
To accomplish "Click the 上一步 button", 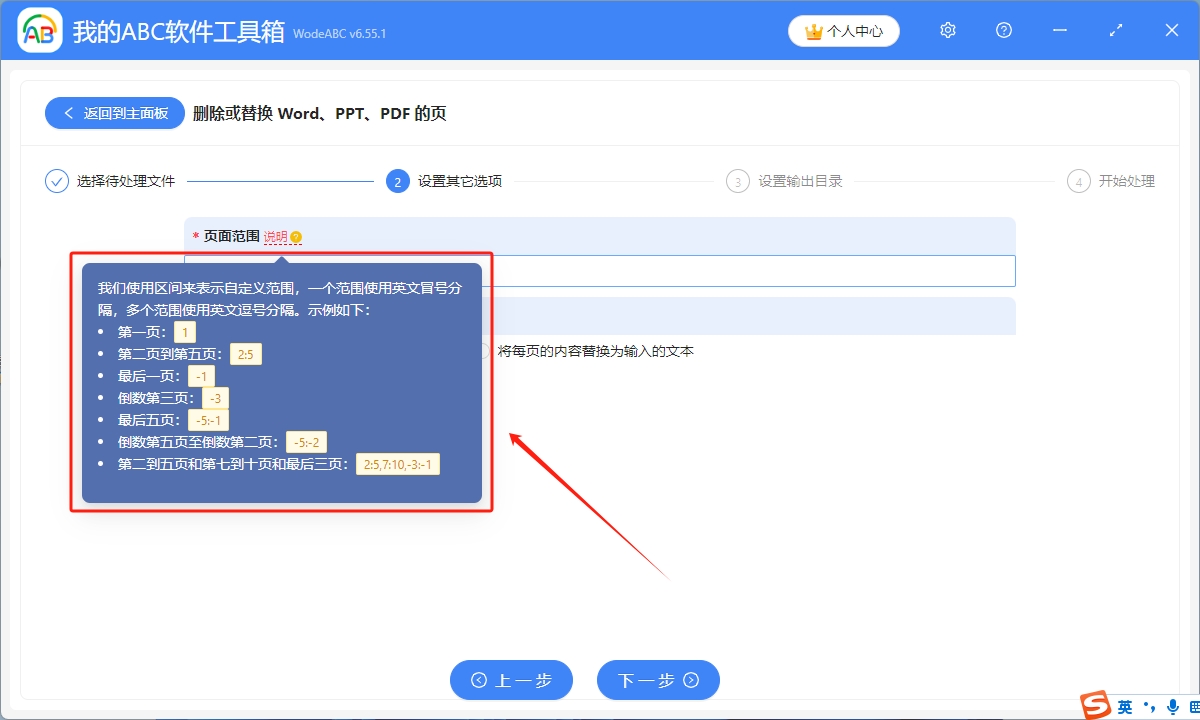I will [x=511, y=680].
